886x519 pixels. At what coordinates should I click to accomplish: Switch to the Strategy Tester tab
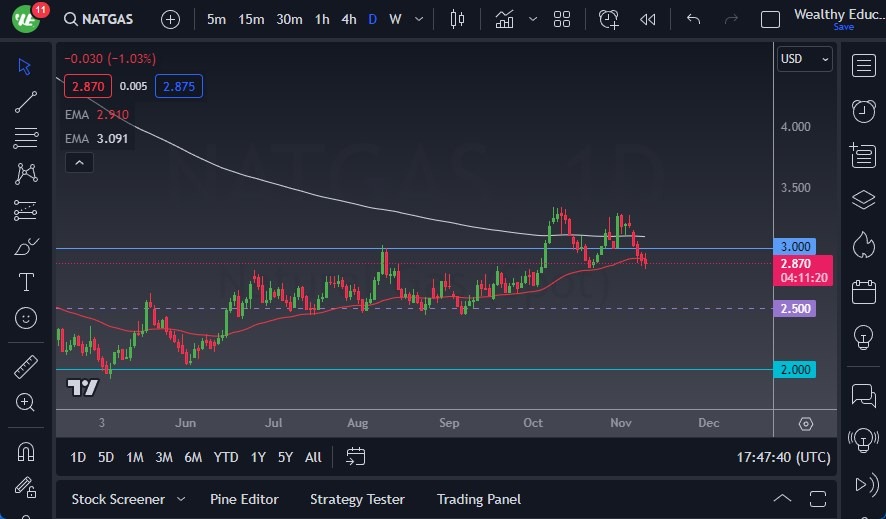pos(357,499)
